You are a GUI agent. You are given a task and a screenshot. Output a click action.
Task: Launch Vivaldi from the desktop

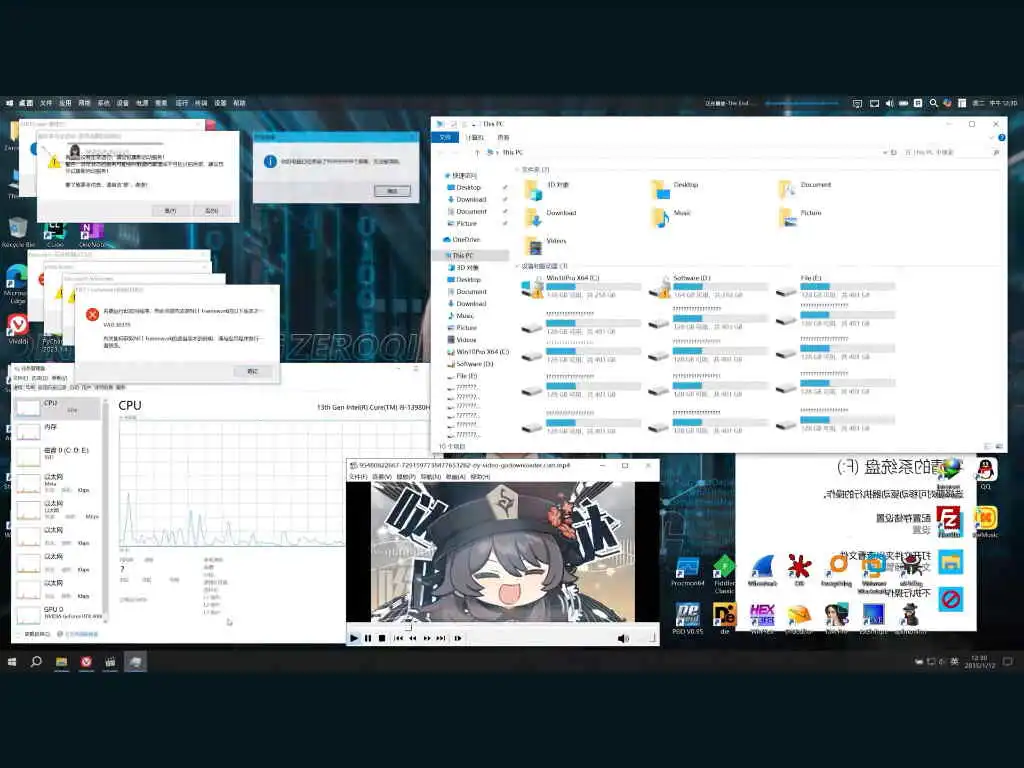click(x=18, y=328)
